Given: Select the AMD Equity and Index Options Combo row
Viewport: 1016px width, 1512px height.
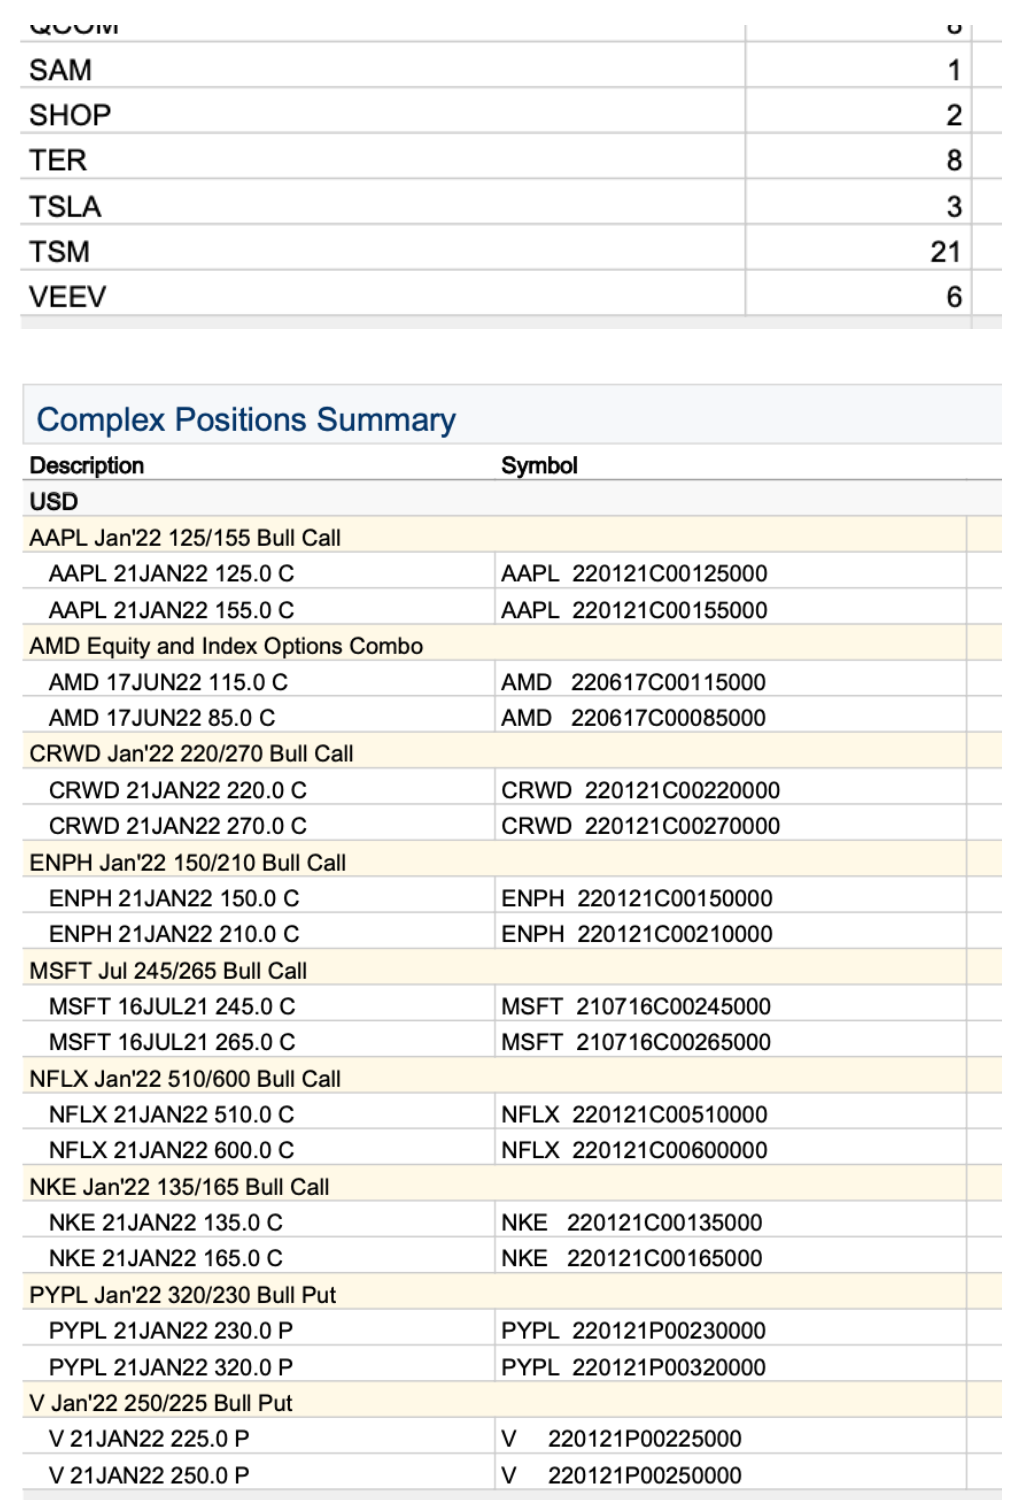Looking at the screenshot, I should (226, 646).
